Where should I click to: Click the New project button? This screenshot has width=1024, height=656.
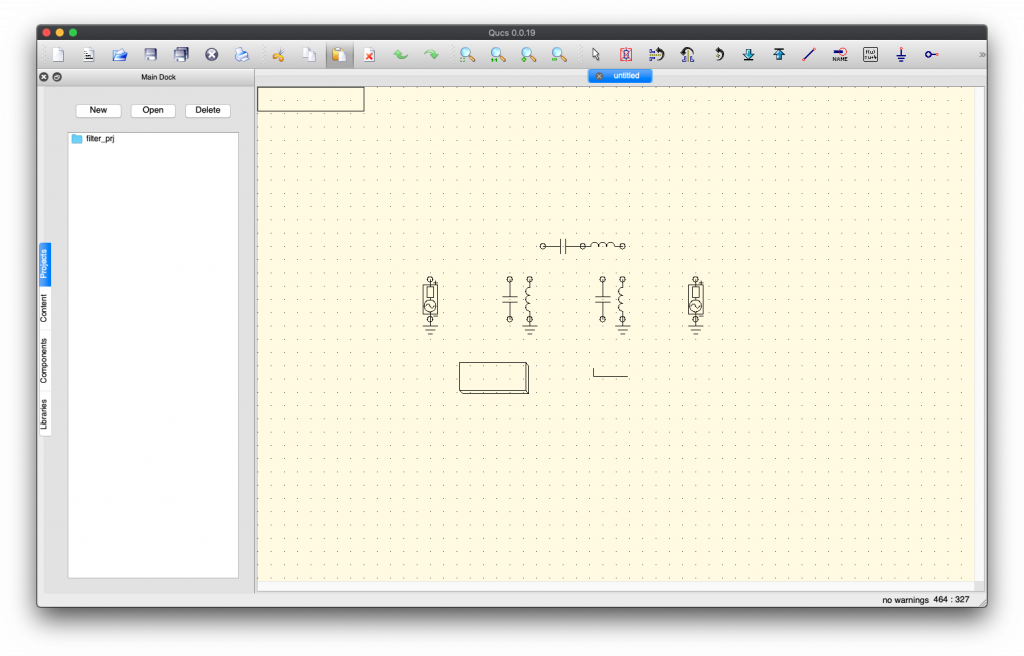(x=99, y=110)
